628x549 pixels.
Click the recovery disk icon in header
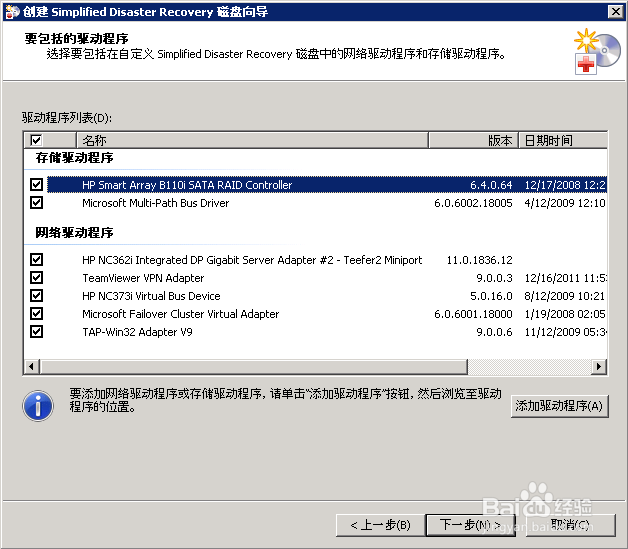(x=597, y=51)
